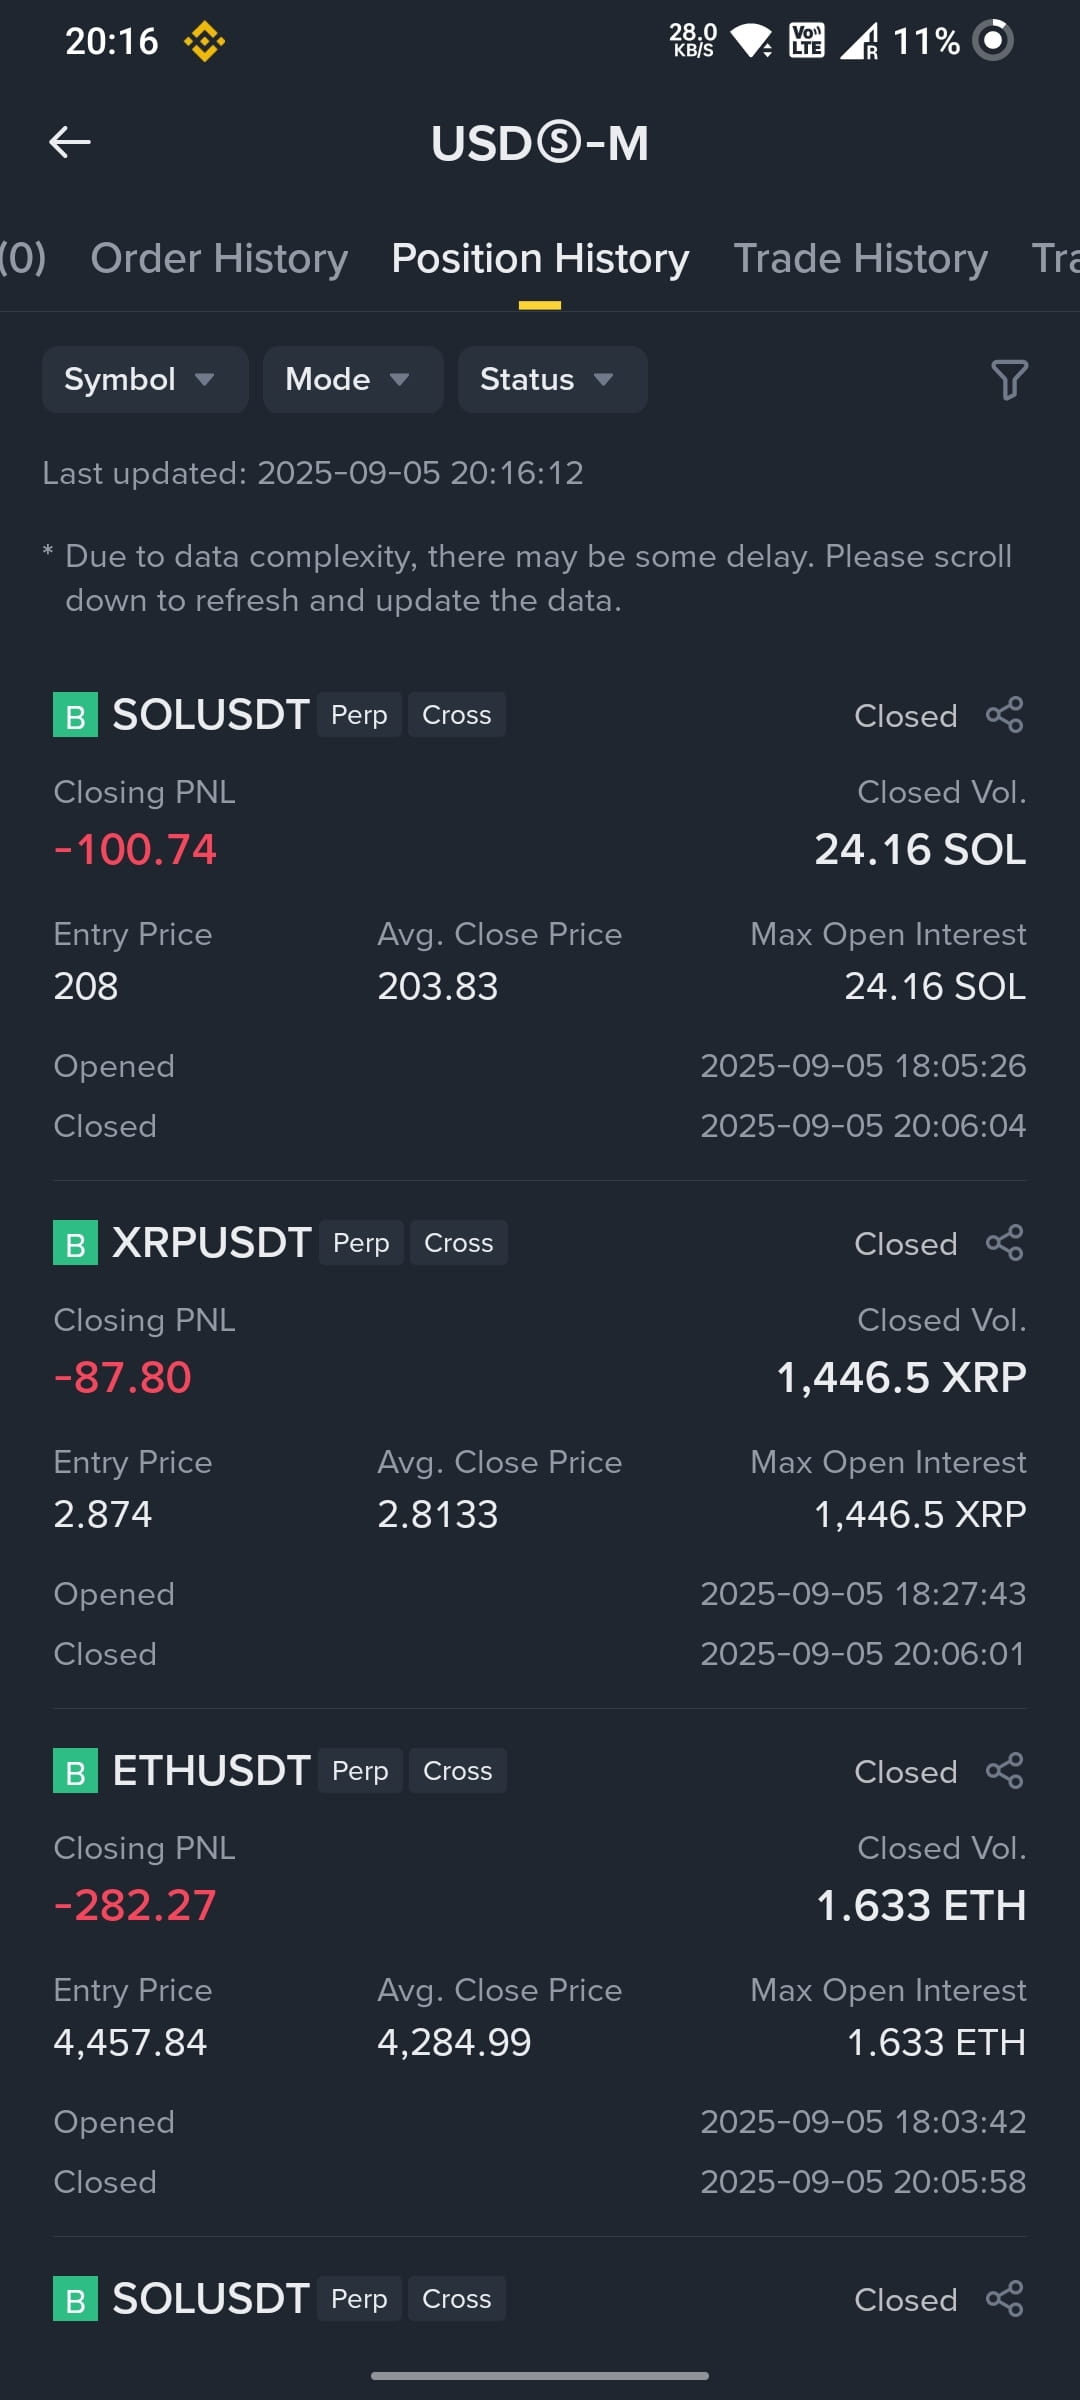The image size is (1080, 2400).
Task: Share the closed SOLUSDT -100.74 position
Action: tap(1005, 715)
